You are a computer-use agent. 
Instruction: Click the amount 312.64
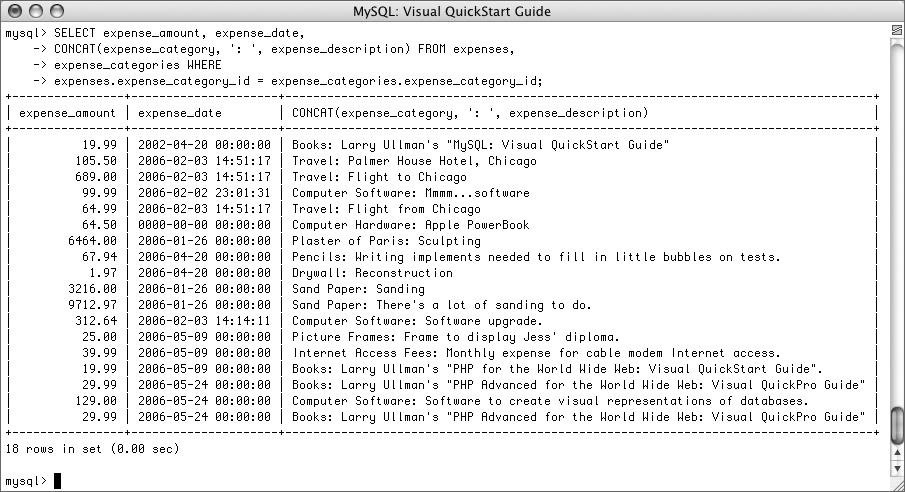[x=96, y=320]
